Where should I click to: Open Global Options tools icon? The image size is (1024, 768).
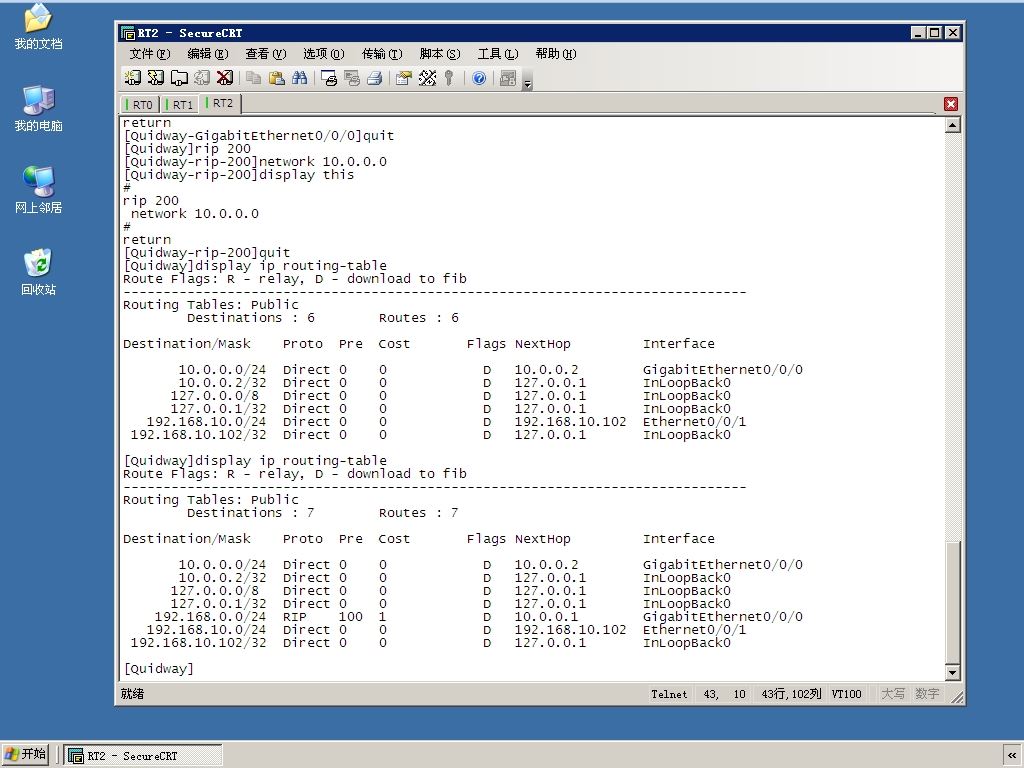(428, 78)
